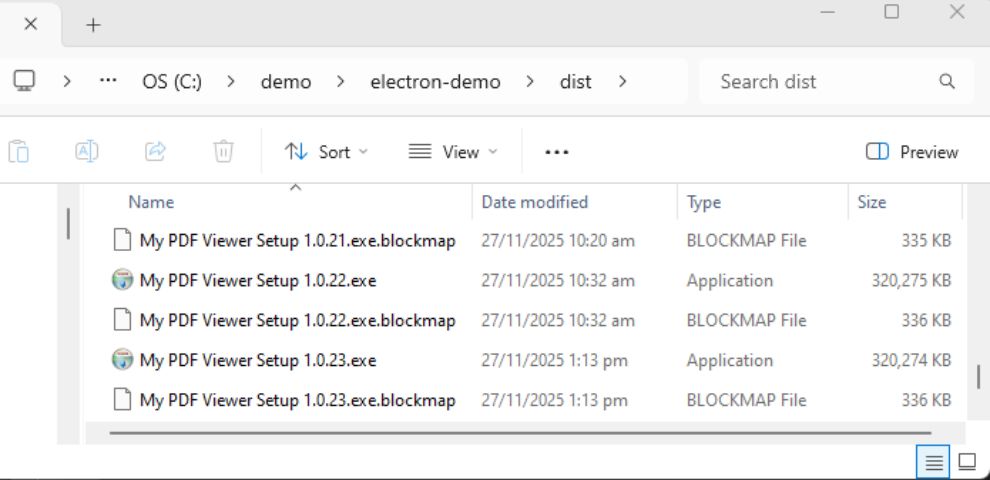Sort files by Date modified column
The image size is (990, 480).
click(x=534, y=202)
